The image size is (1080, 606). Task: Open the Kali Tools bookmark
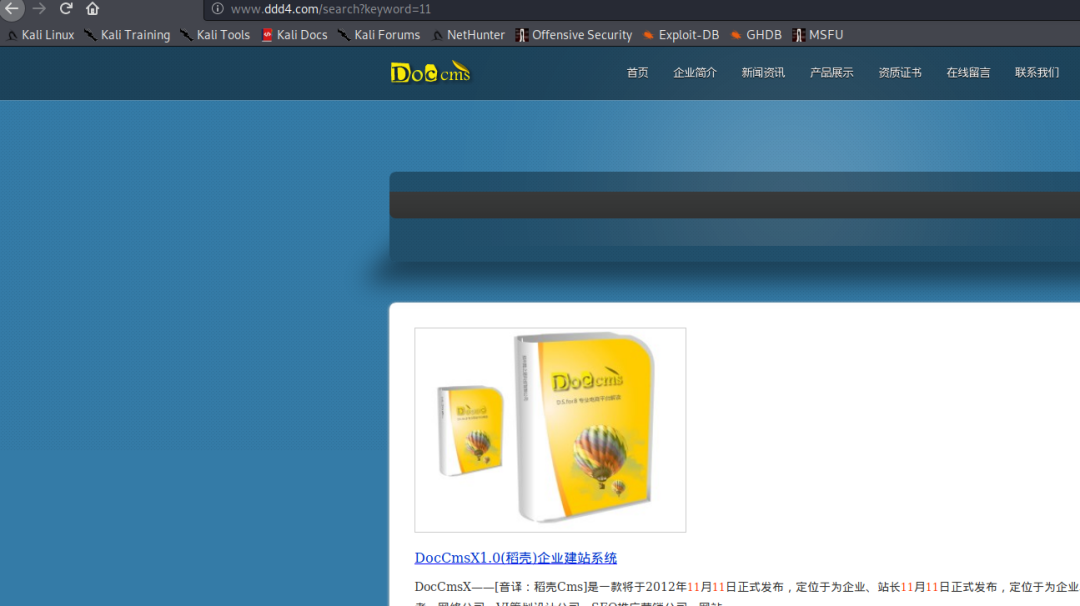[216, 35]
